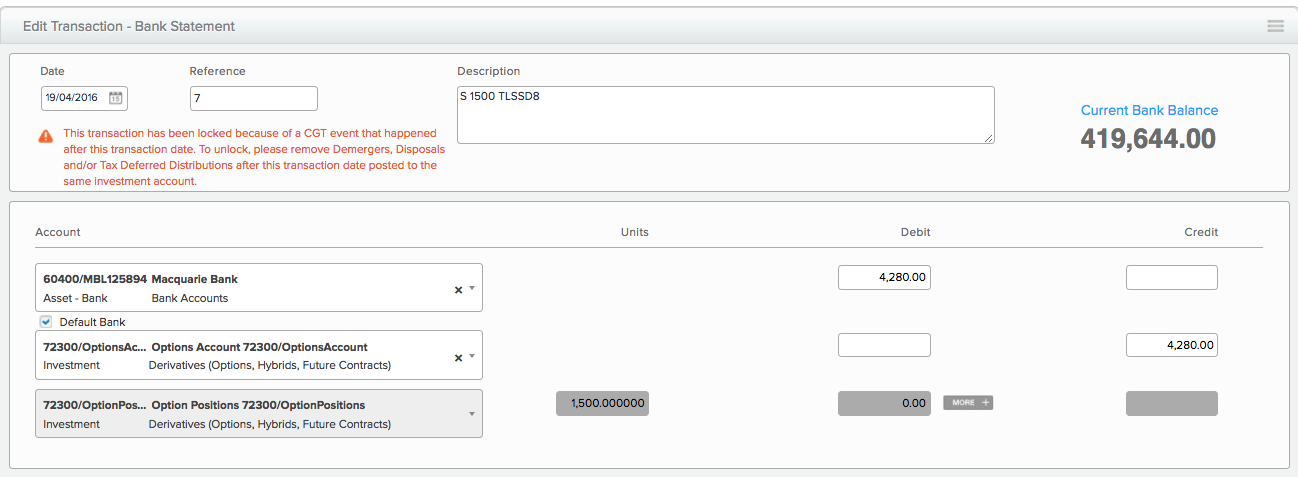Viewport: 1298px width, 477px height.
Task: Select the units field 1,500.000000
Action: click(x=602, y=403)
